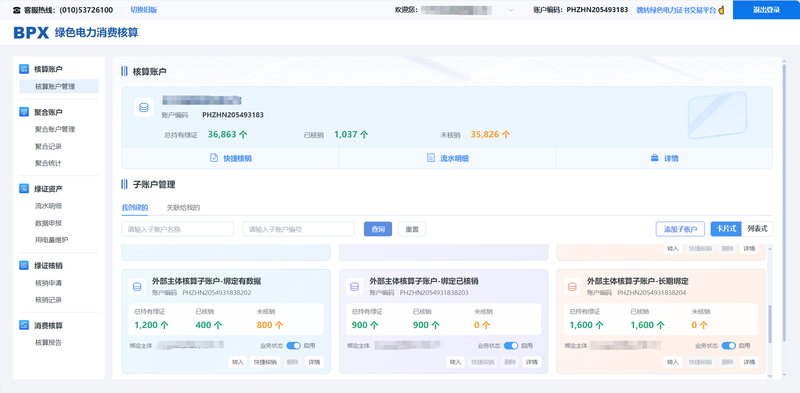Click the 绿证核销 sidebar section icon
This screenshot has width=800, height=393.
tap(24, 265)
